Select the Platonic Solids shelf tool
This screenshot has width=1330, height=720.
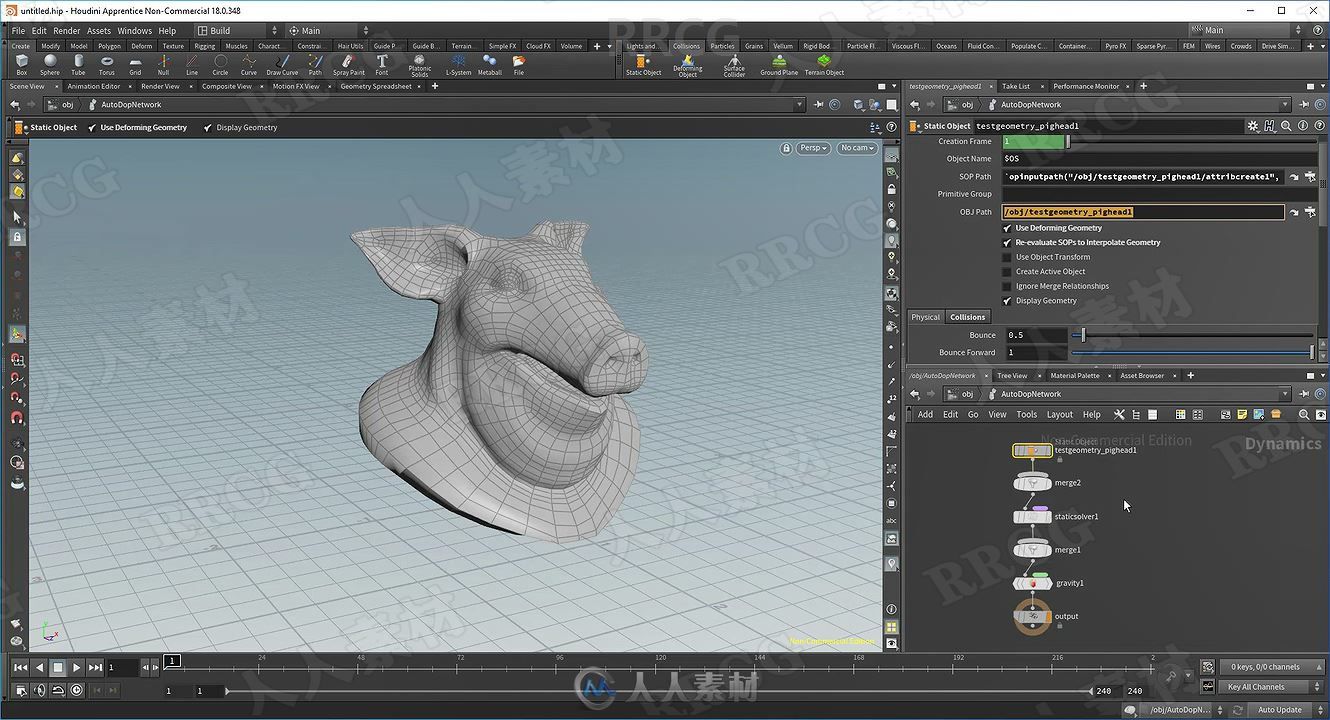[419, 66]
